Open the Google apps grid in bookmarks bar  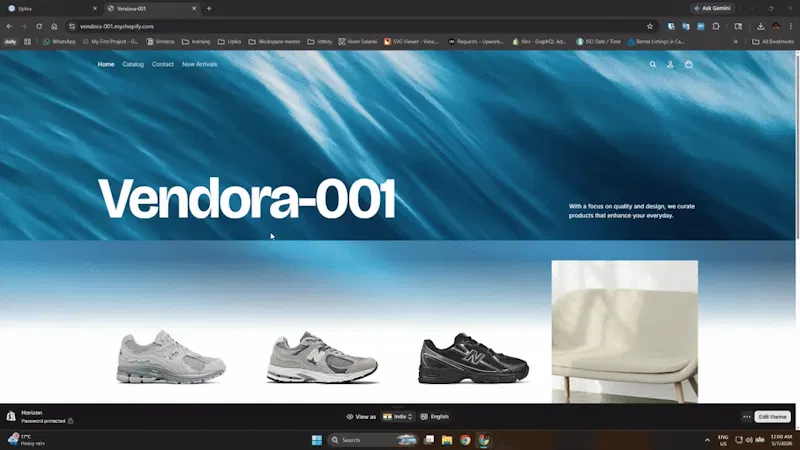(28, 42)
